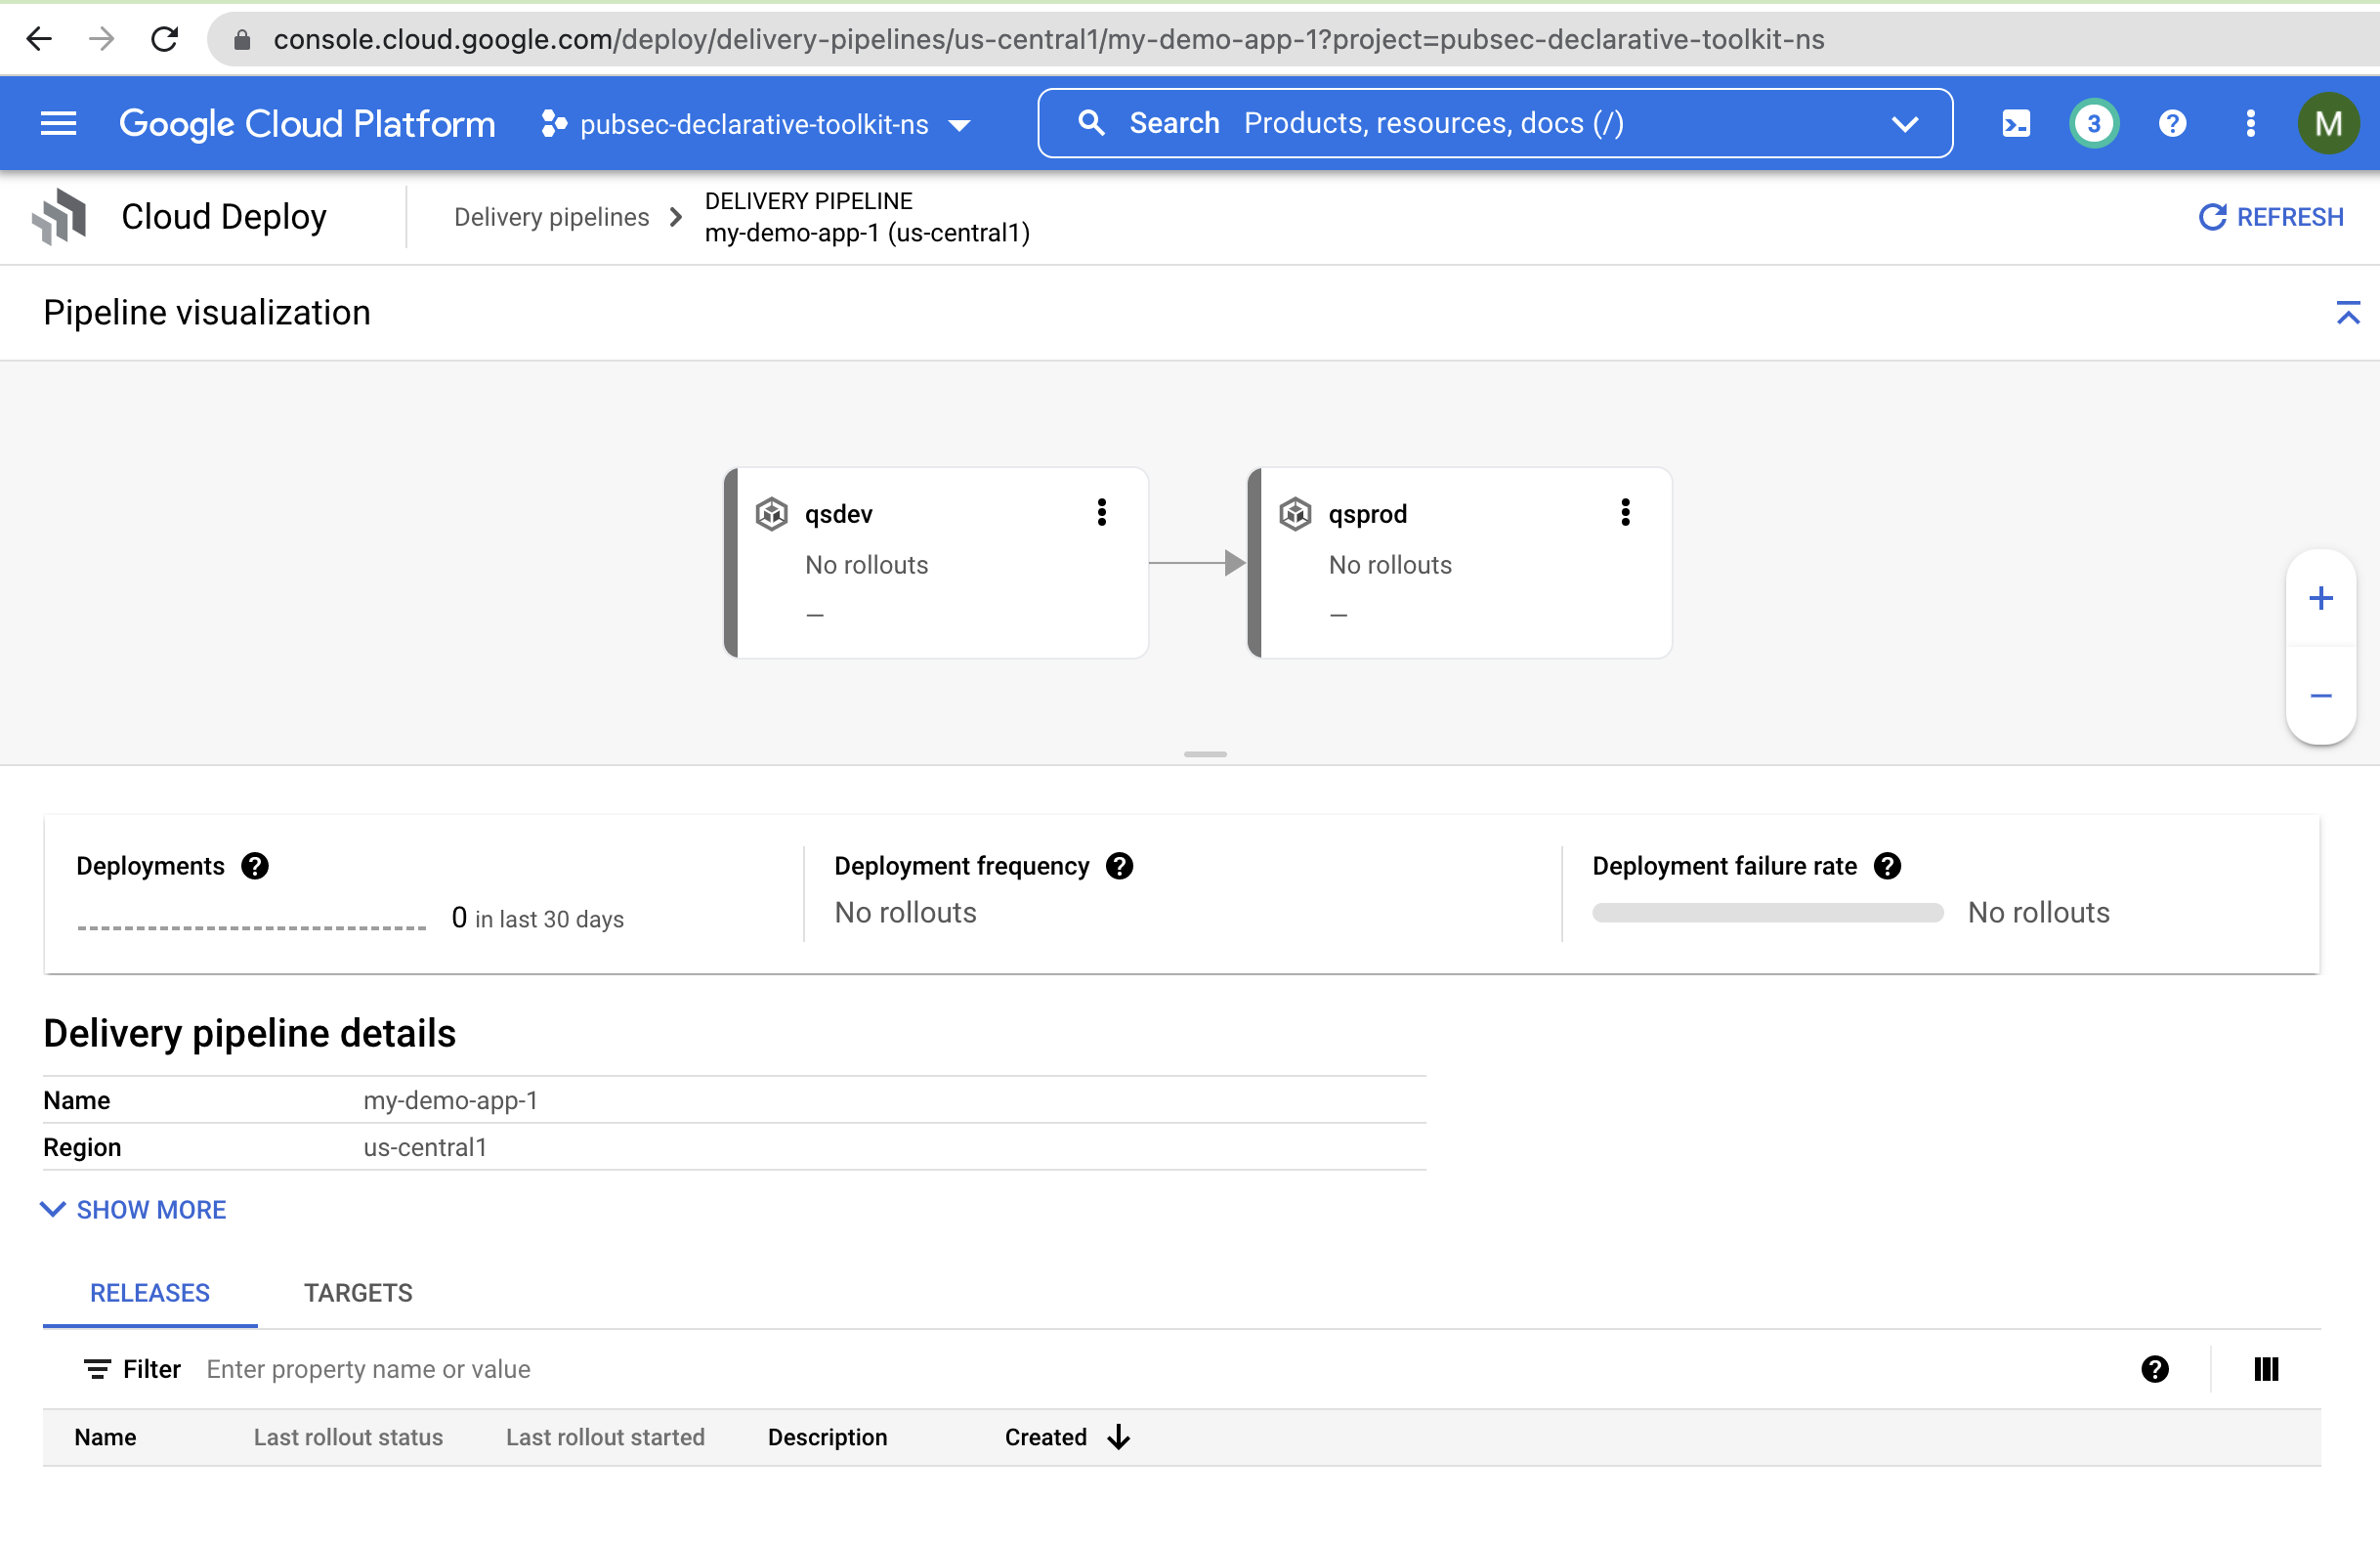Zoom in pipeline visualization with plus
Image resolution: width=2380 pixels, height=1544 pixels.
(x=2320, y=599)
